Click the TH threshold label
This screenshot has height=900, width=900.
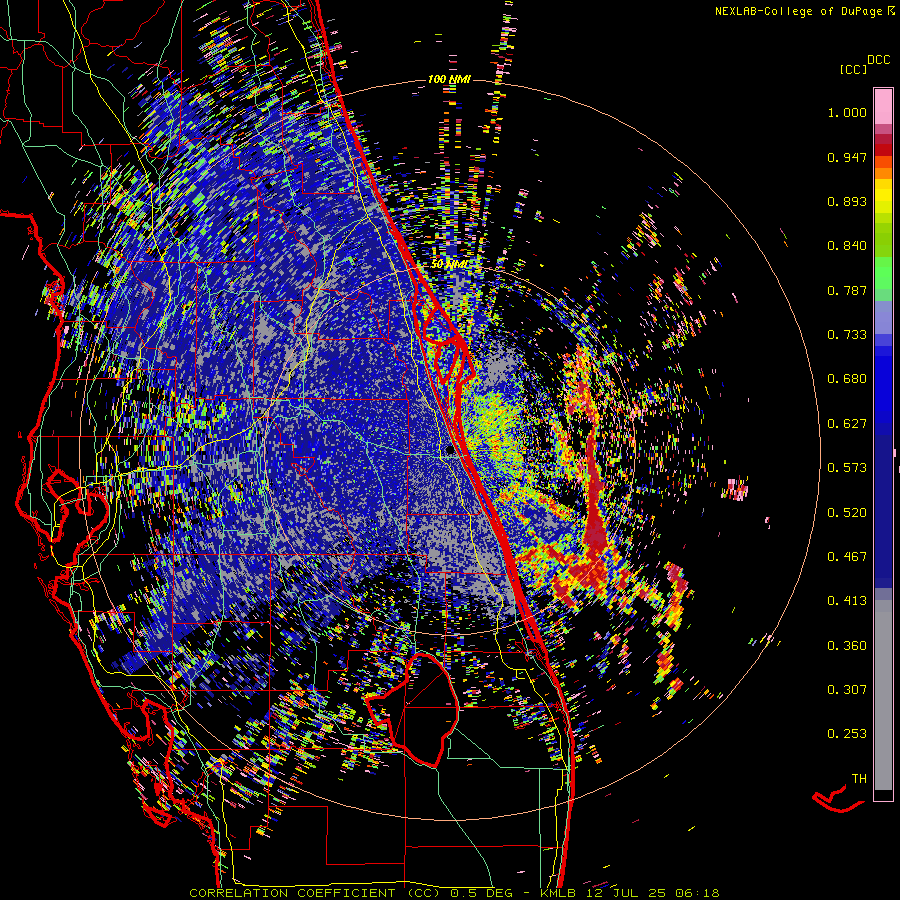[x=859, y=779]
